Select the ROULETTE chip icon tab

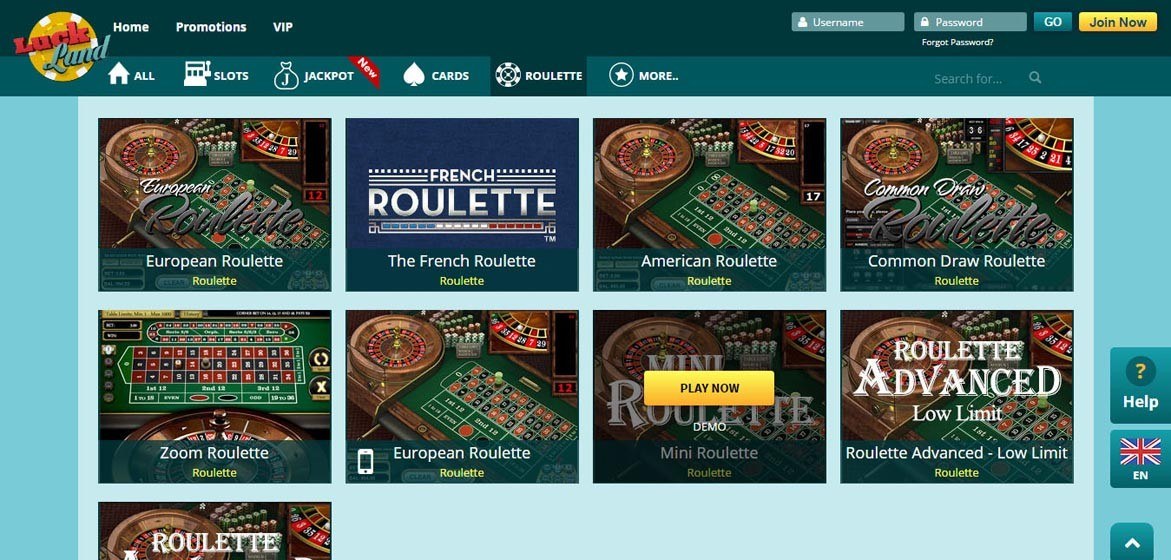(x=508, y=75)
